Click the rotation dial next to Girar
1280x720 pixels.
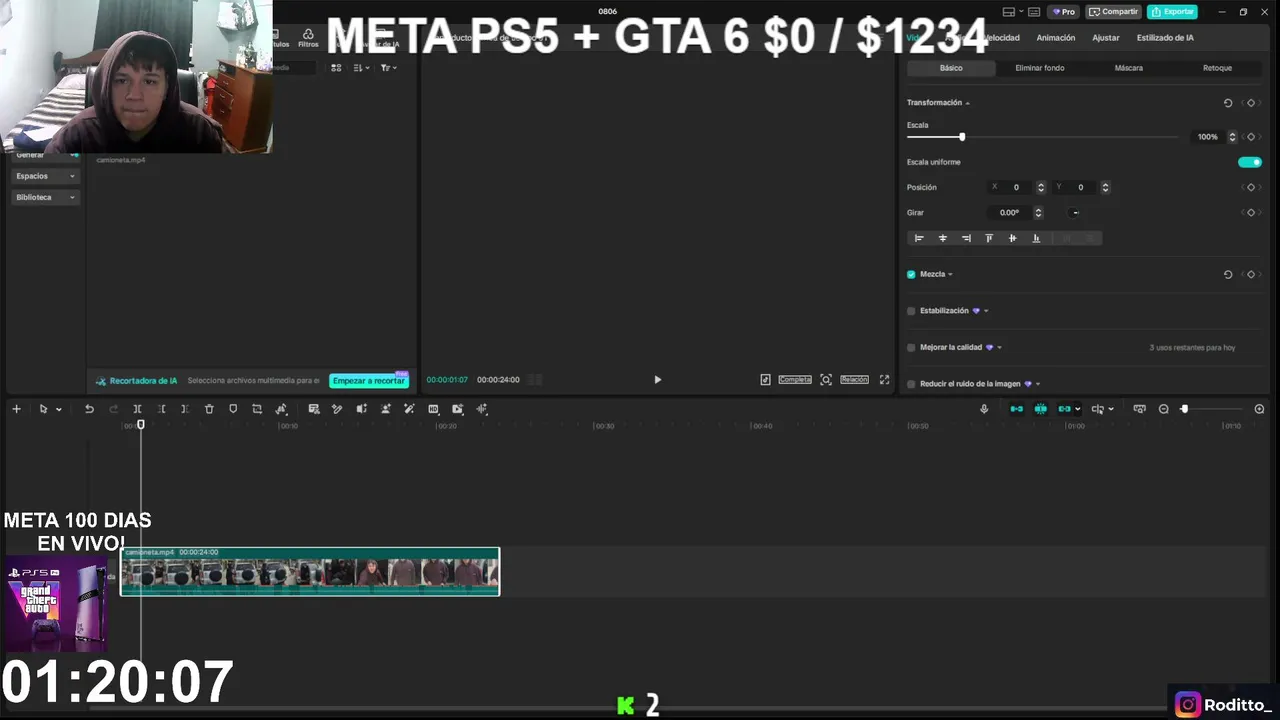click(1075, 213)
